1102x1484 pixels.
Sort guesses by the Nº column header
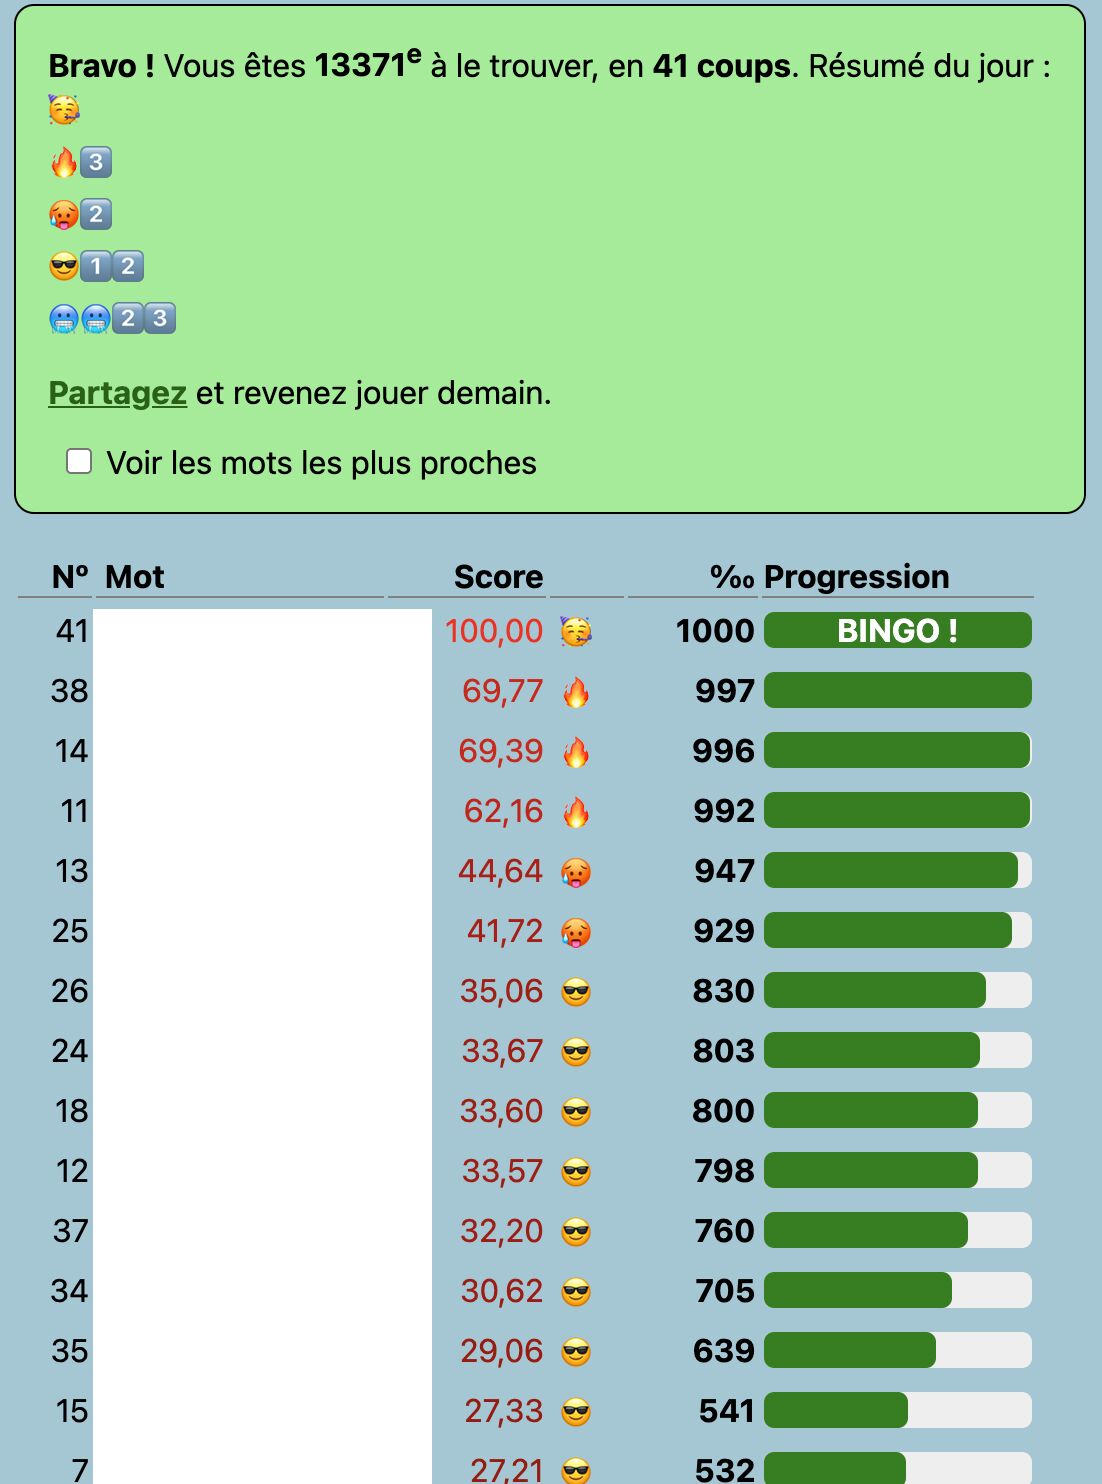[70, 577]
